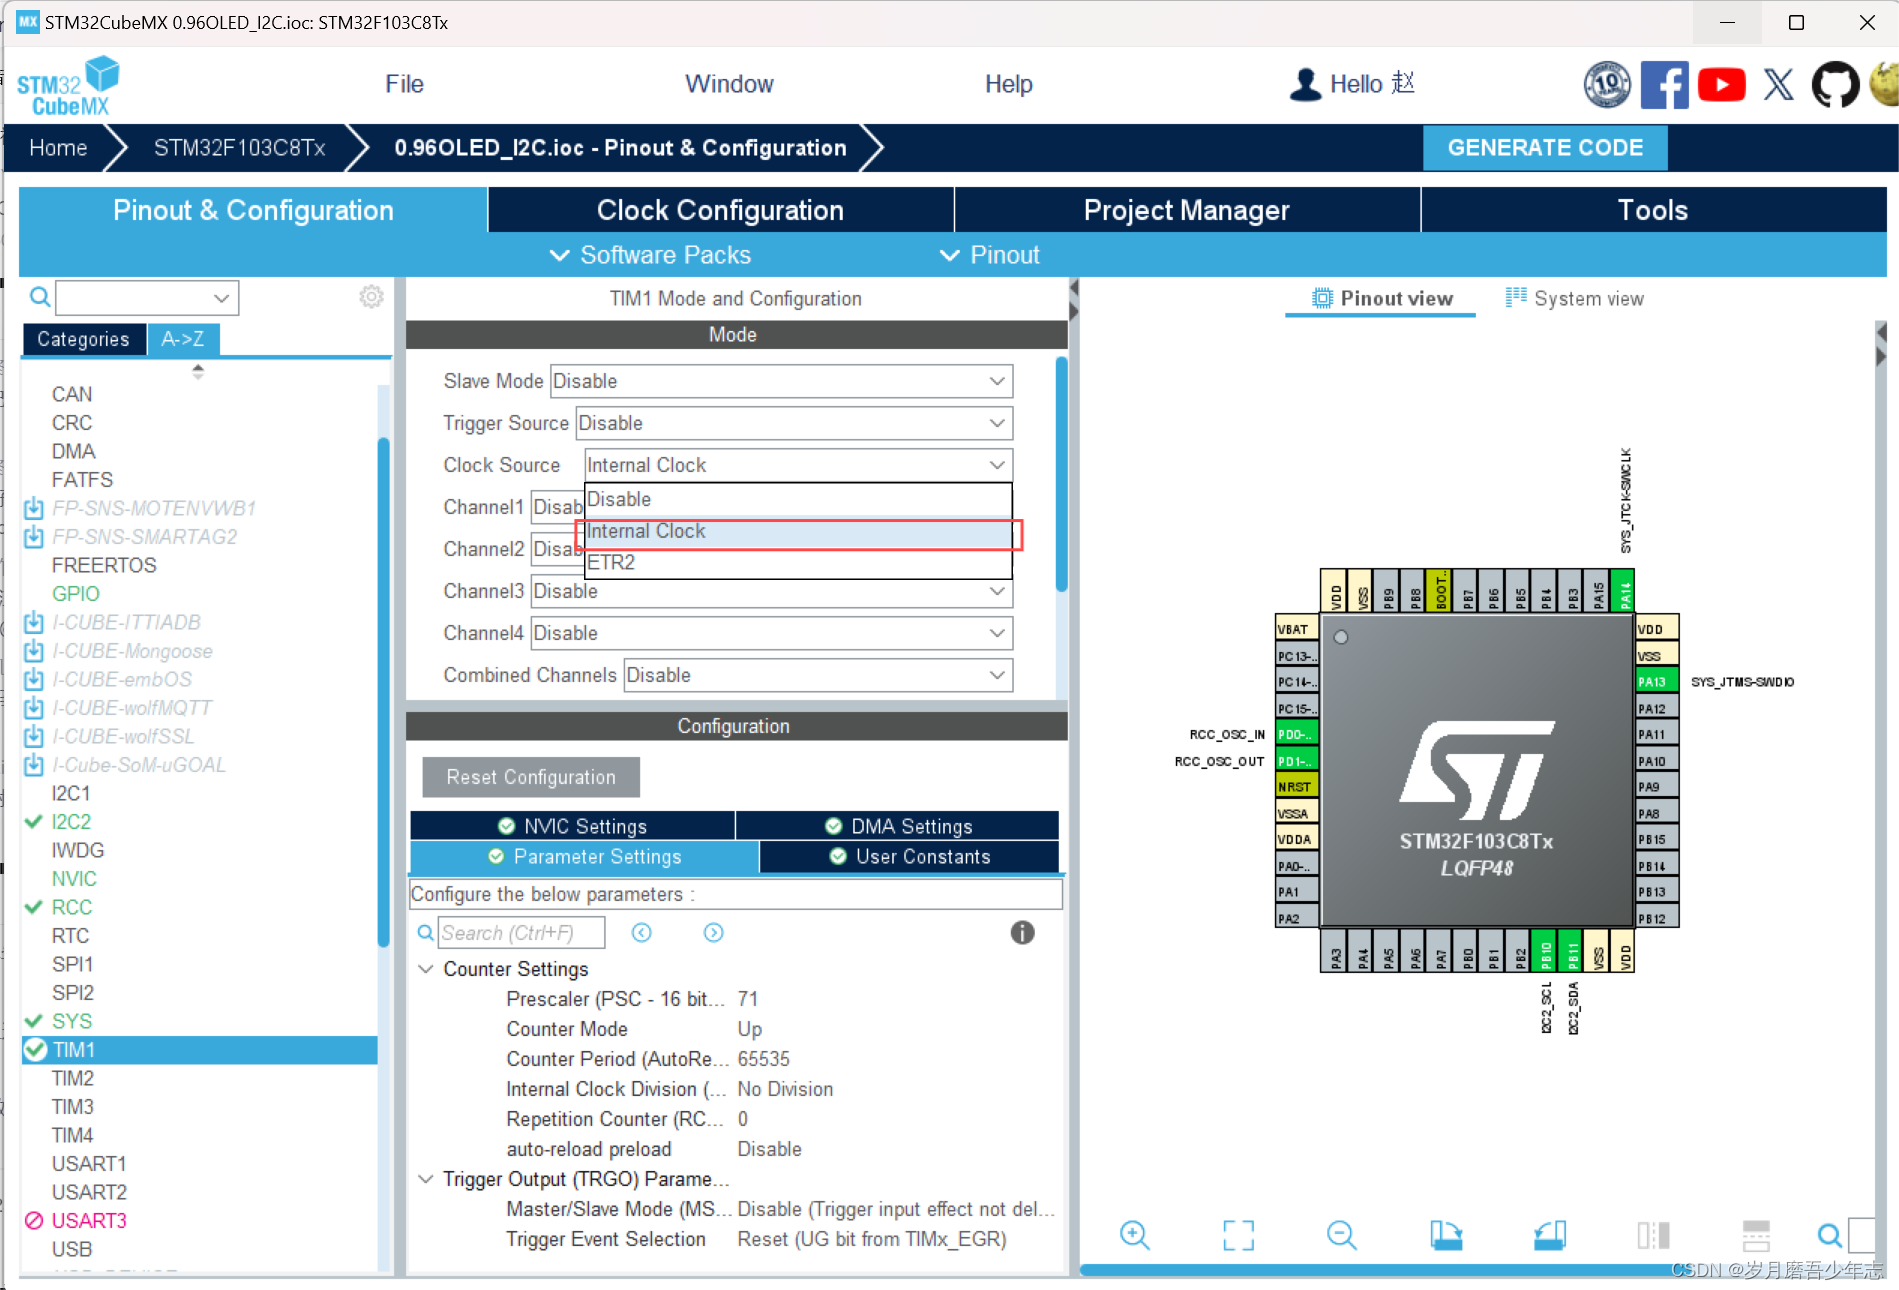Open the Channel4 dropdown

(771, 633)
